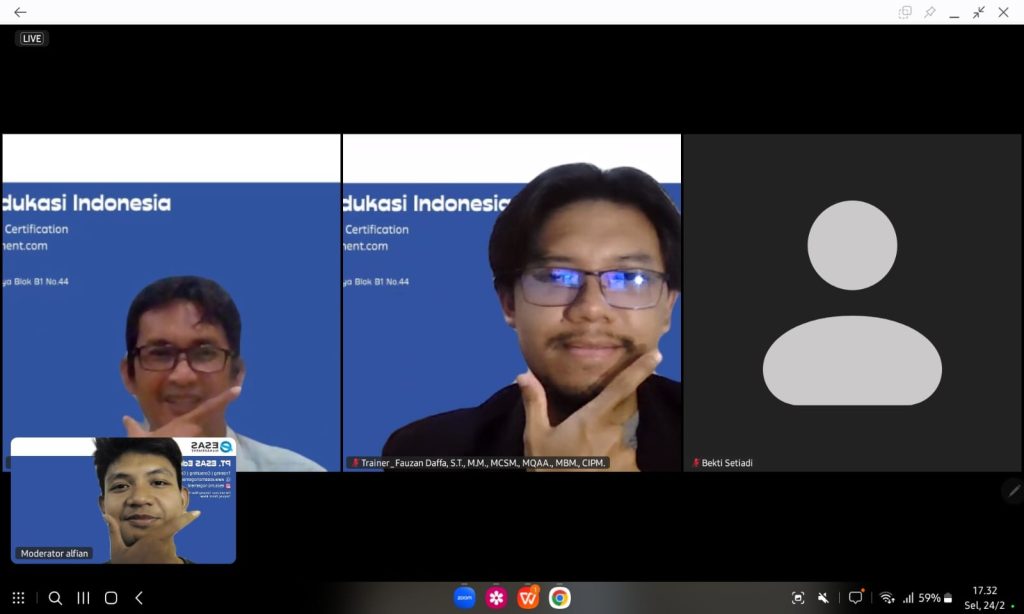Viewport: 1024px width, 614px height.
Task: Click the window opacity/multi-window icon
Action: pos(905,12)
